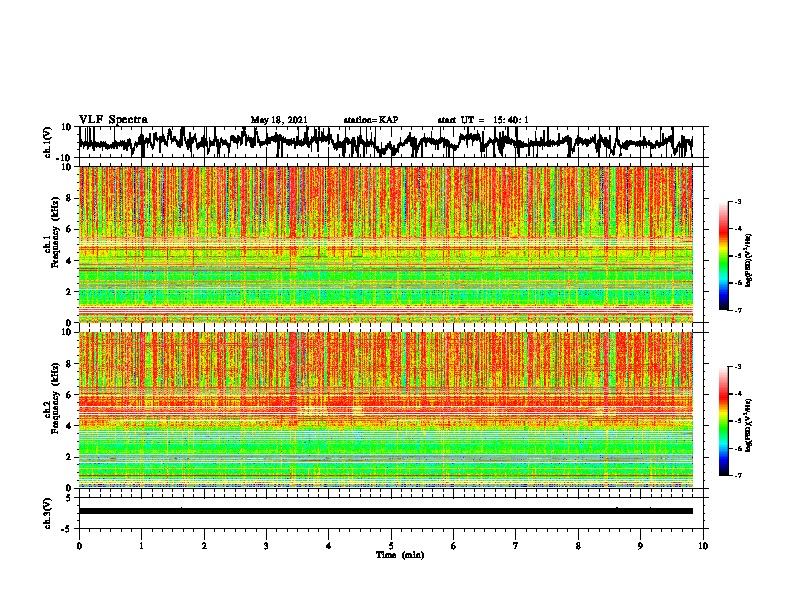Click time axis tick label "3"
The width and height of the screenshot is (792, 612).
(266, 546)
